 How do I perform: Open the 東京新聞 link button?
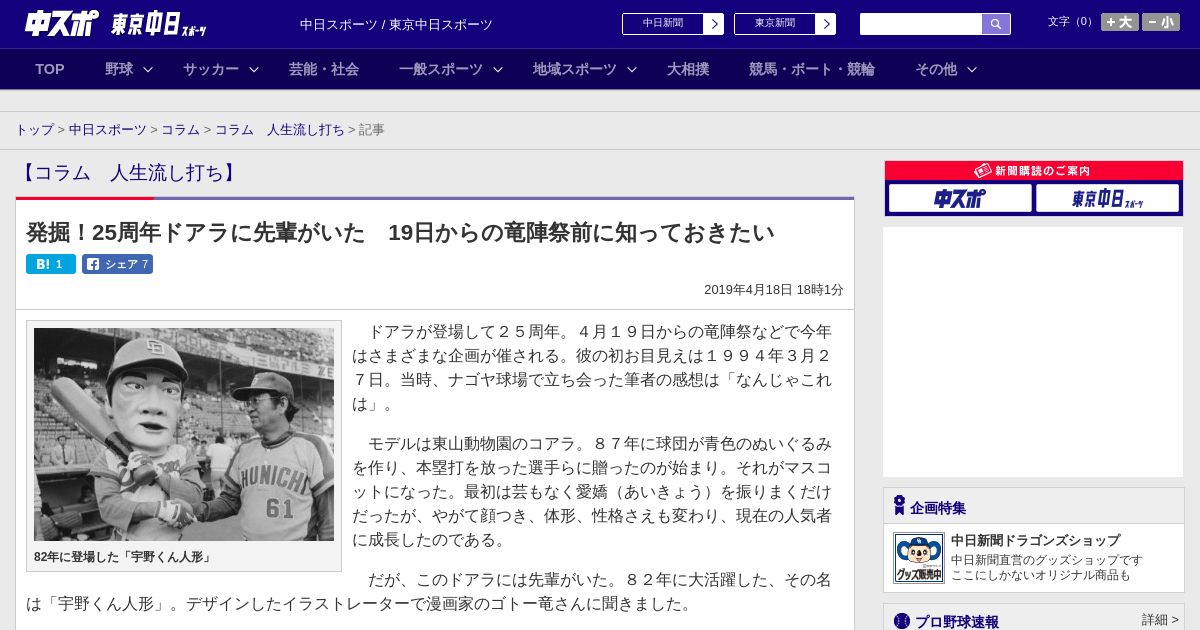(774, 24)
